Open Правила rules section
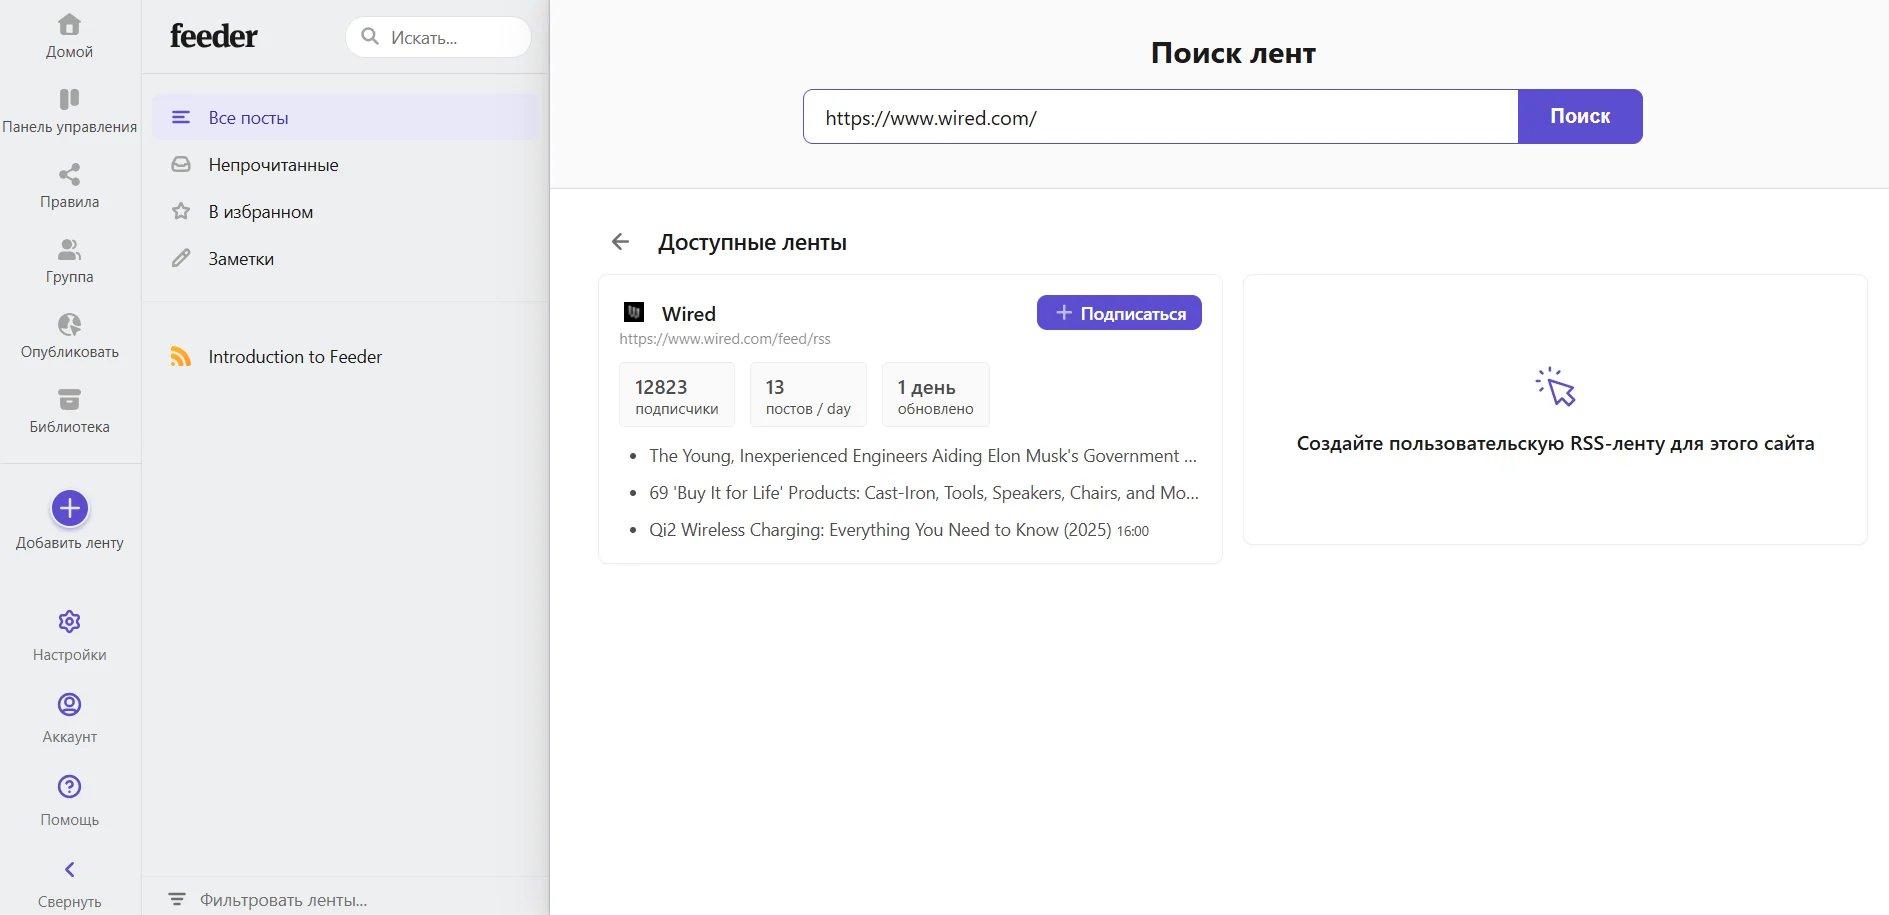The image size is (1889, 915). 69,187
